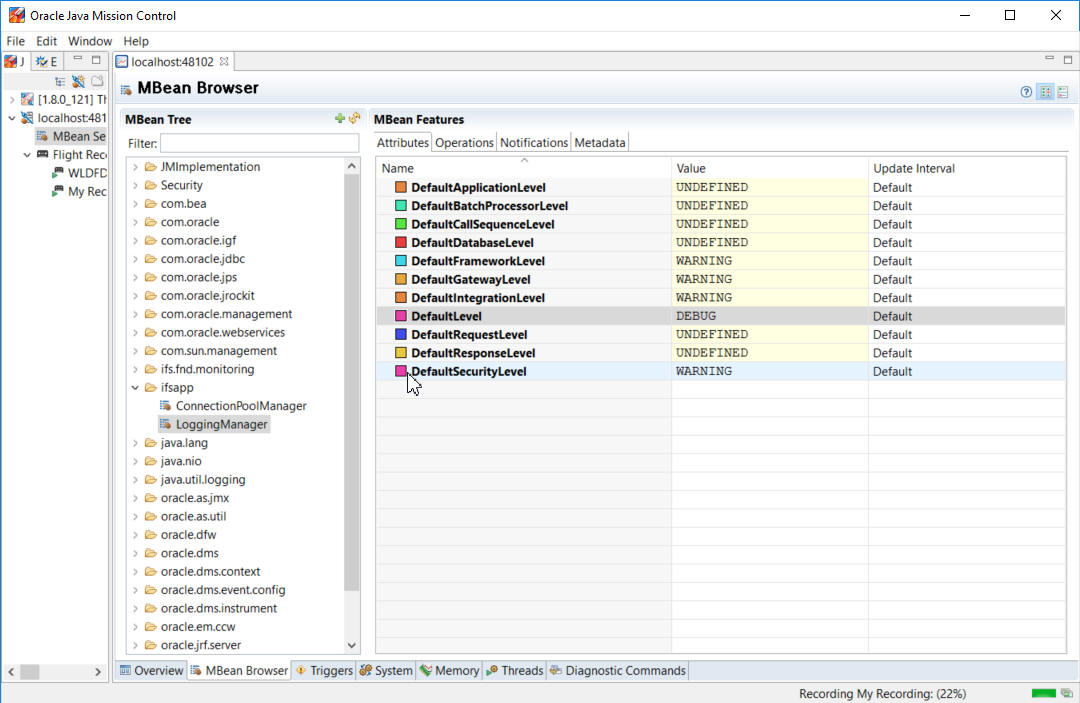Open the Edit menu
The height and width of the screenshot is (703, 1080).
[47, 41]
